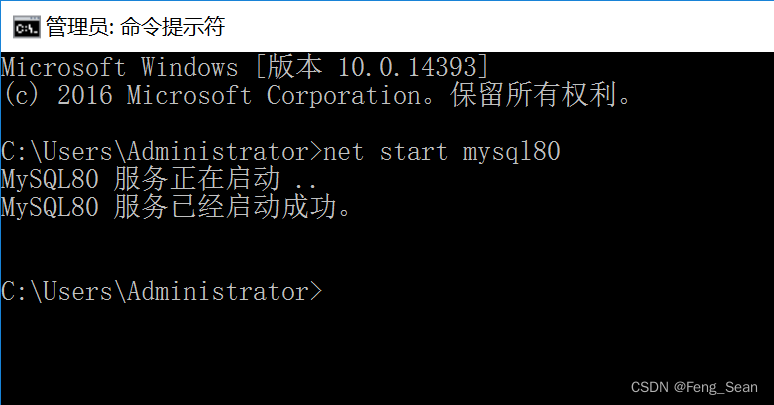Click MySQL80 in the 服务已经启动成功 line

click(50, 207)
